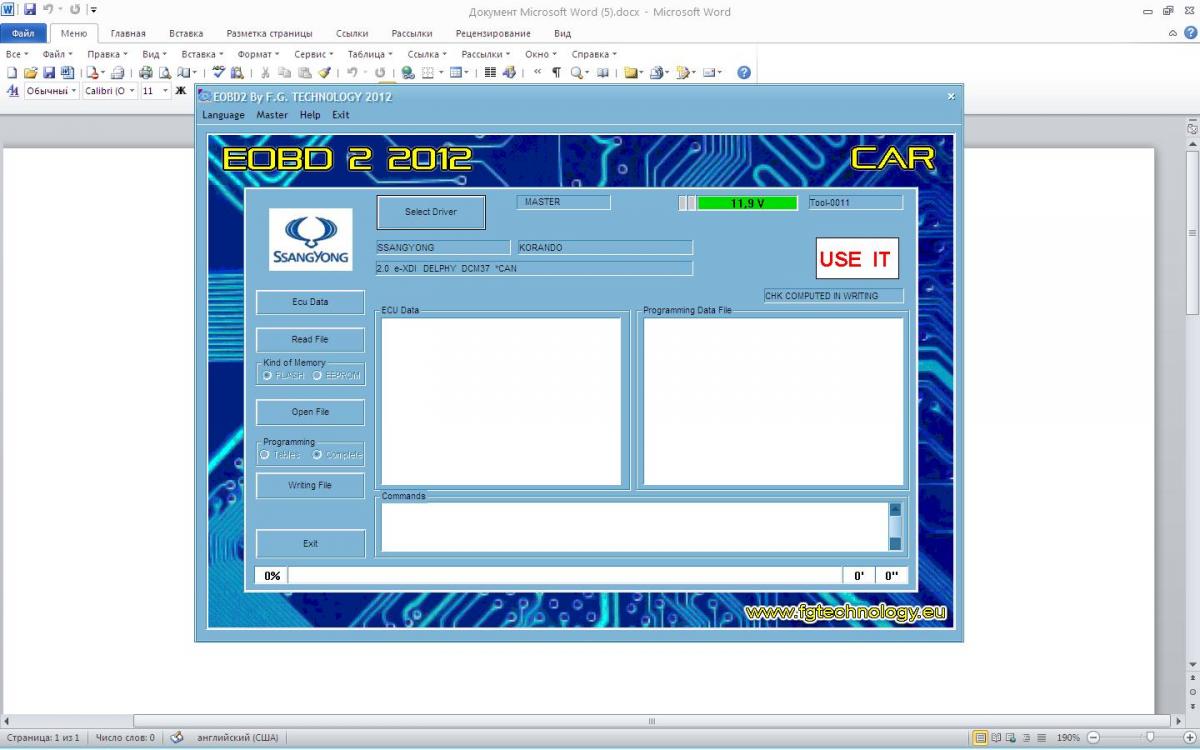1200x750 pixels.
Task: Open the Правка dropdown menu
Action: [x=107, y=54]
